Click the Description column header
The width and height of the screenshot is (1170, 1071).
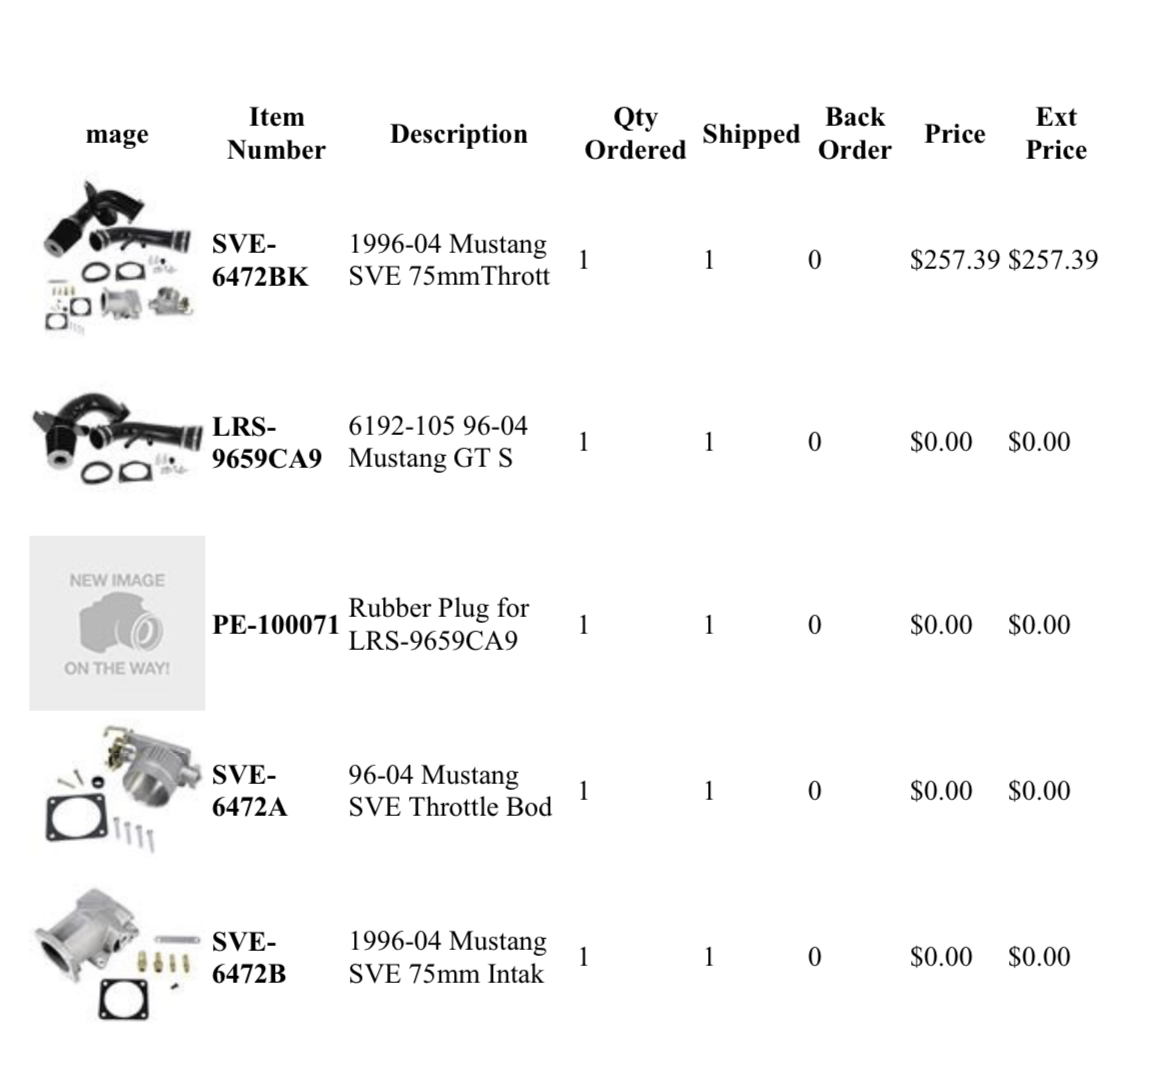click(x=458, y=134)
